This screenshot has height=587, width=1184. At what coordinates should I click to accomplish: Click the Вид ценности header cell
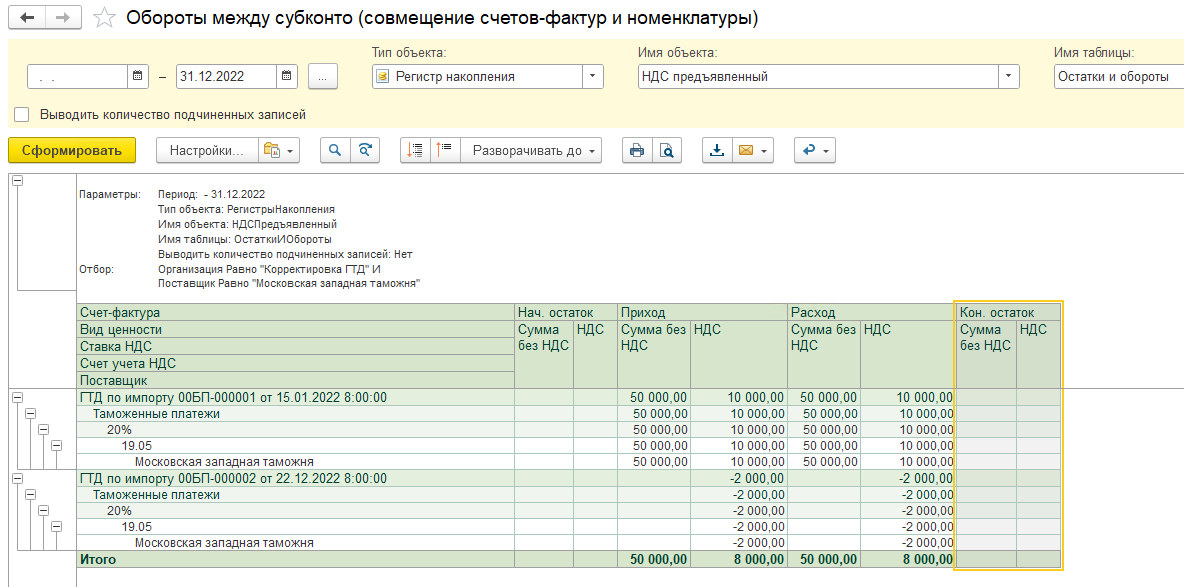[295, 329]
